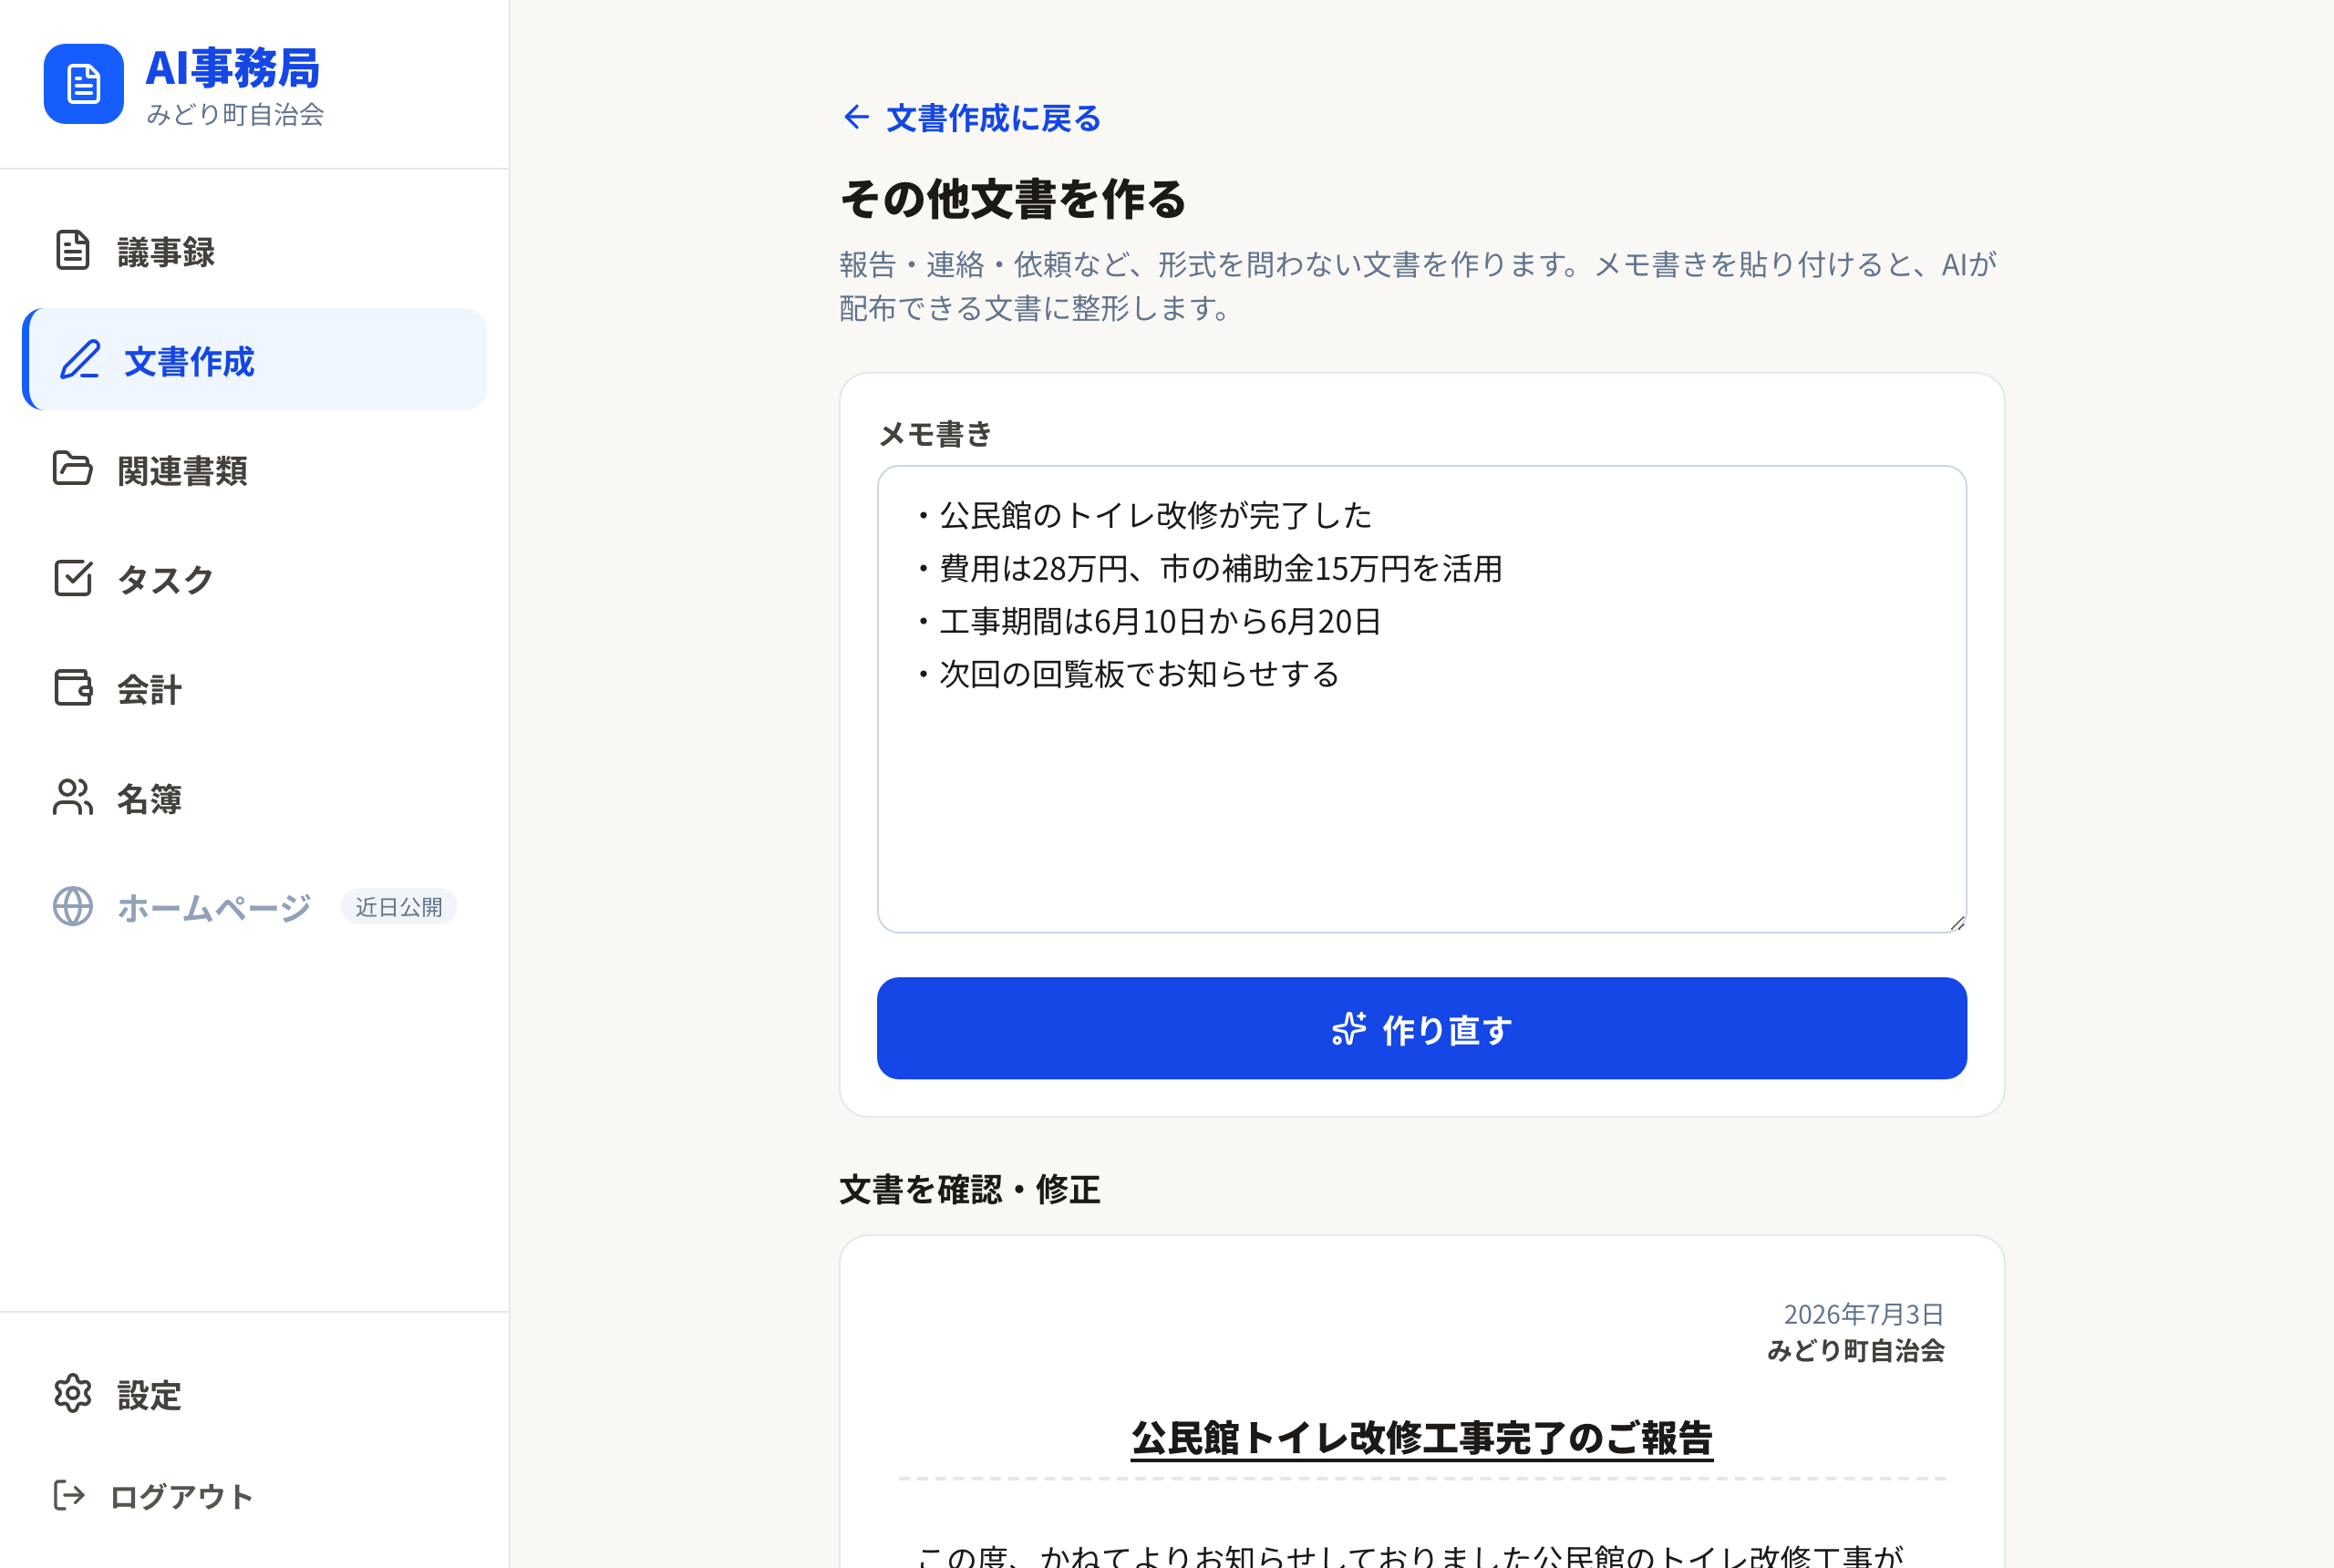
Task: Open 関連書類 section
Action: 254,469
